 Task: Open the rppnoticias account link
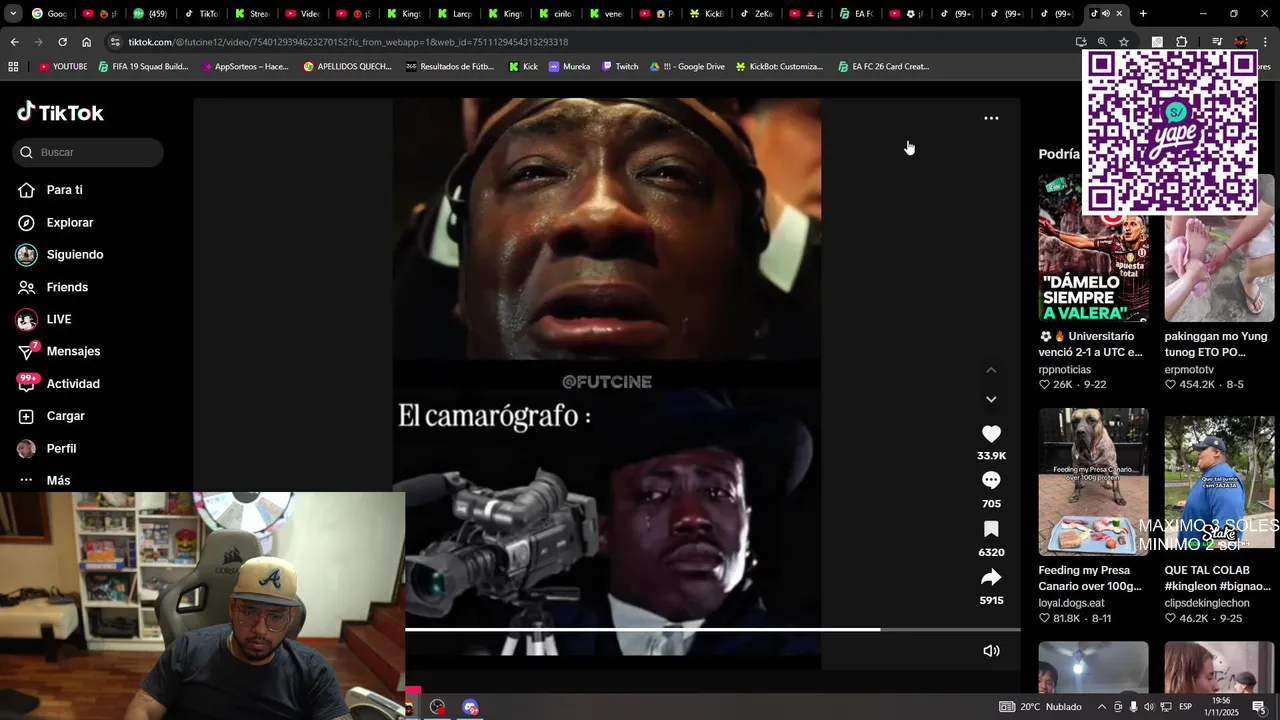pyautogui.click(x=1065, y=370)
